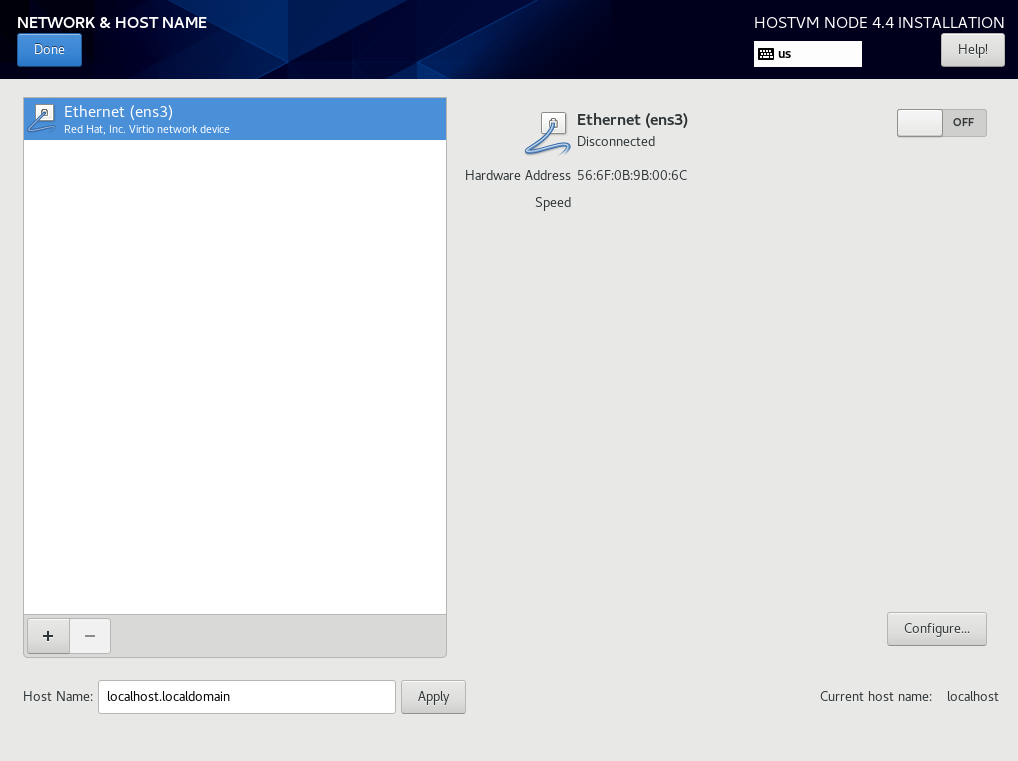Open the Help! documentation button
Image resolution: width=1018 pixels, height=761 pixels.
(973, 50)
